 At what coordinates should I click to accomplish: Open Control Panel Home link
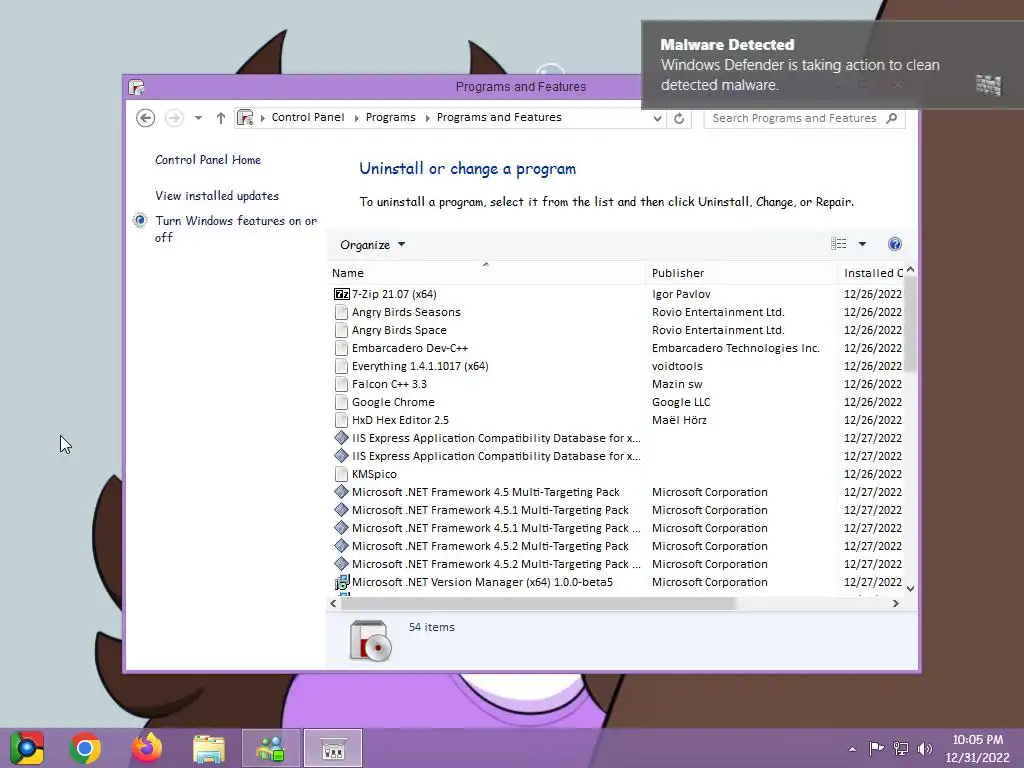pos(208,160)
